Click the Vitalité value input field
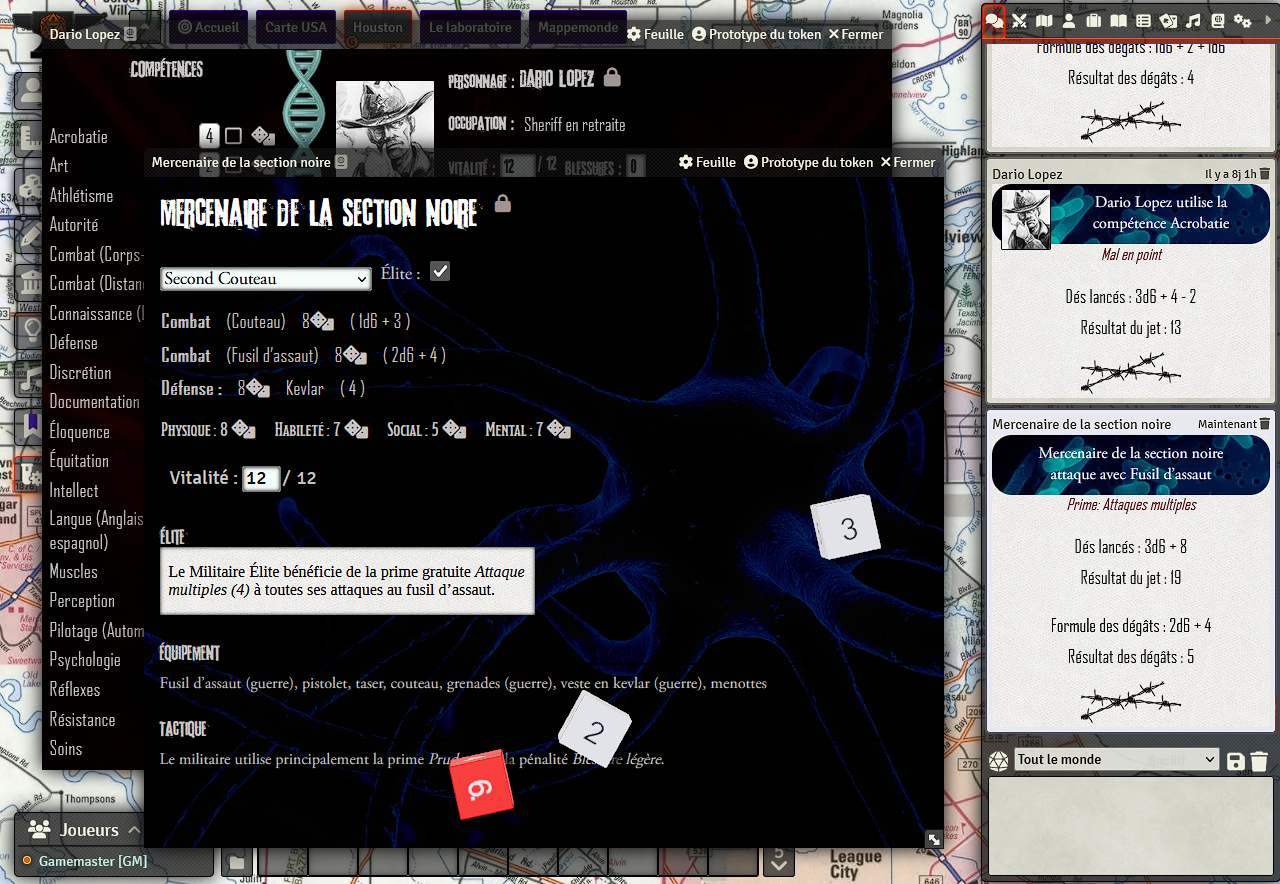This screenshot has width=1280, height=884. pyautogui.click(x=261, y=479)
